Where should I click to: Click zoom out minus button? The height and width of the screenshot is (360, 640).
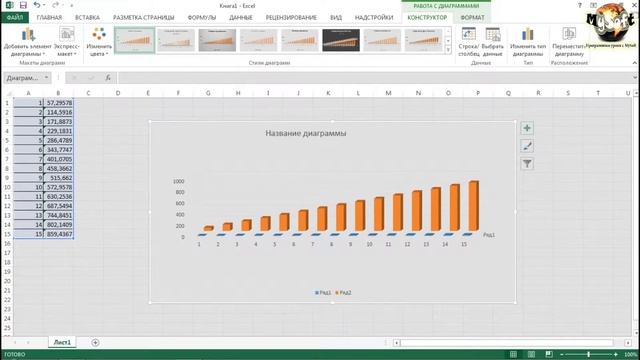(562, 354)
